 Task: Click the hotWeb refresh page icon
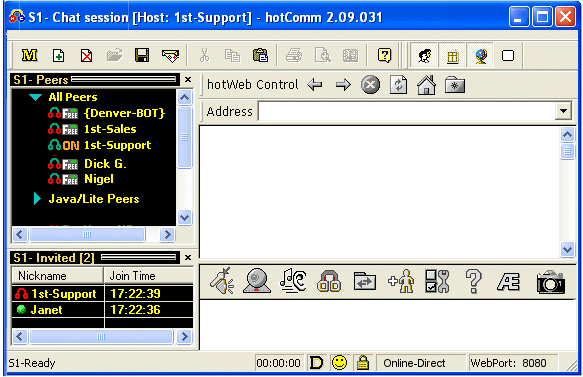click(398, 85)
